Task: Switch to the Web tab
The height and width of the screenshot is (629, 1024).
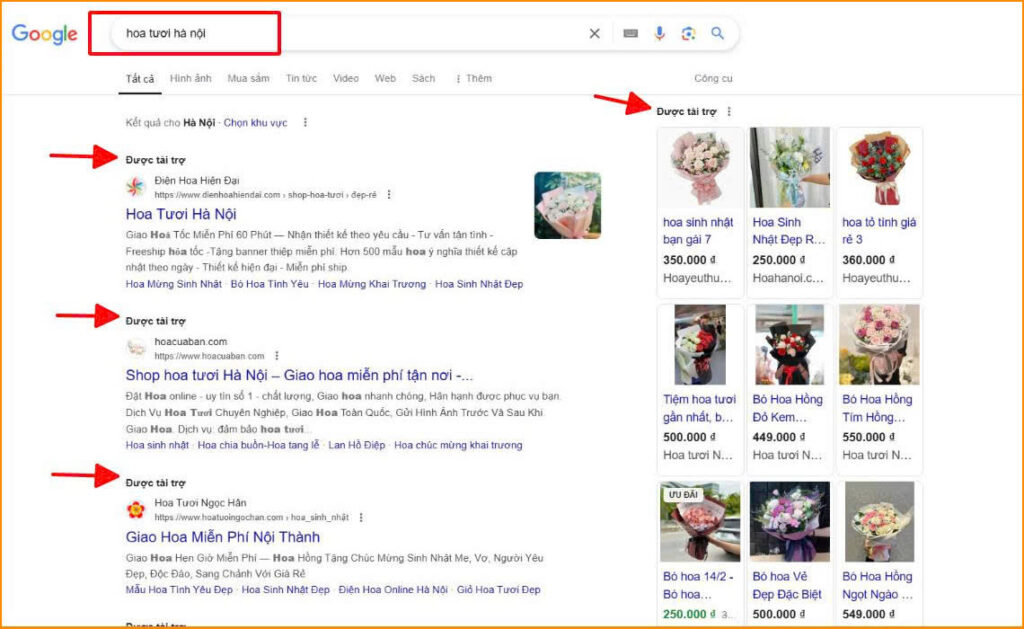Action: (x=385, y=78)
